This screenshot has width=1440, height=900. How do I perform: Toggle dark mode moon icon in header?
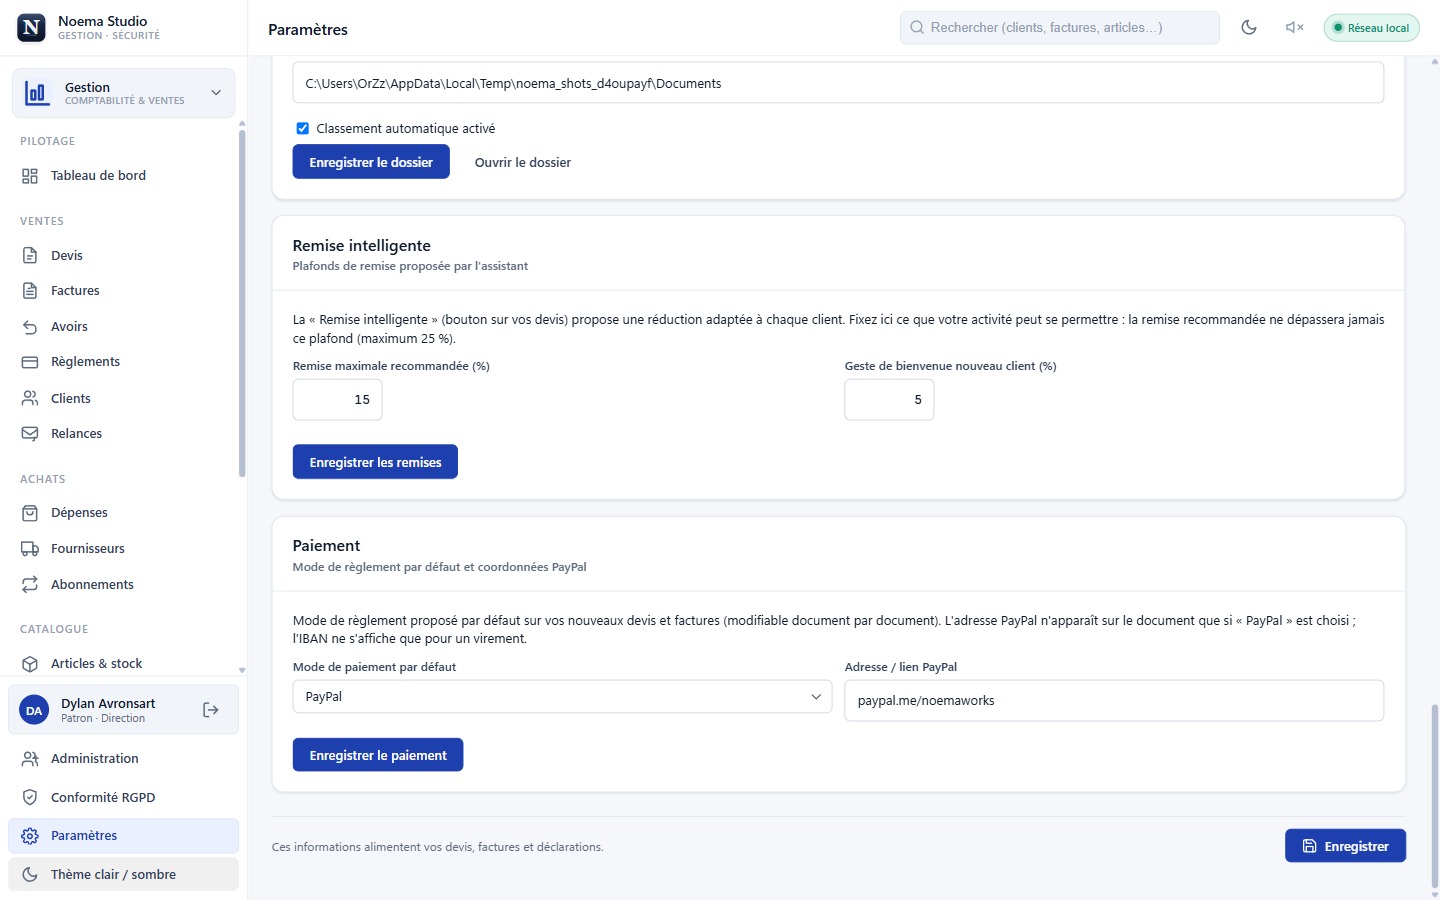tap(1249, 28)
